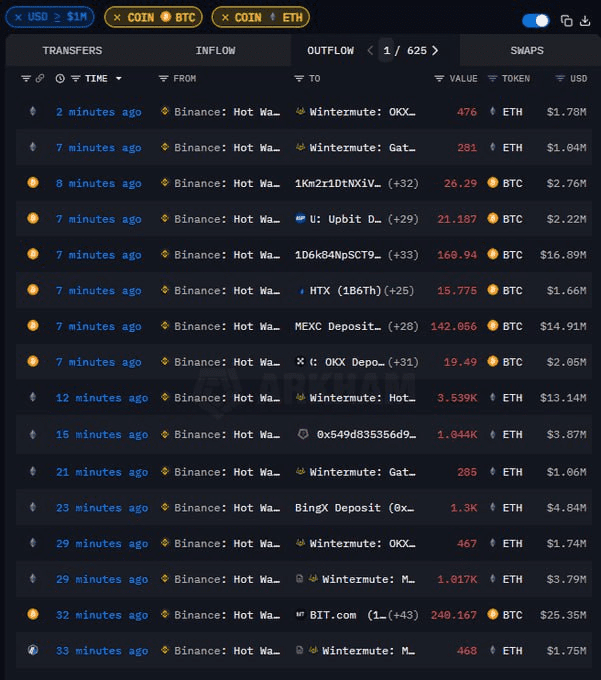Image resolution: width=601 pixels, height=680 pixels.
Task: Switch to the INFLOW tab
Action: coord(215,50)
